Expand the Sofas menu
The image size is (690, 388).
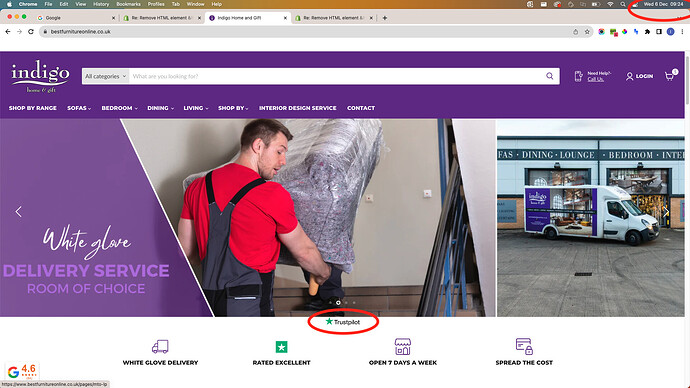(79, 108)
